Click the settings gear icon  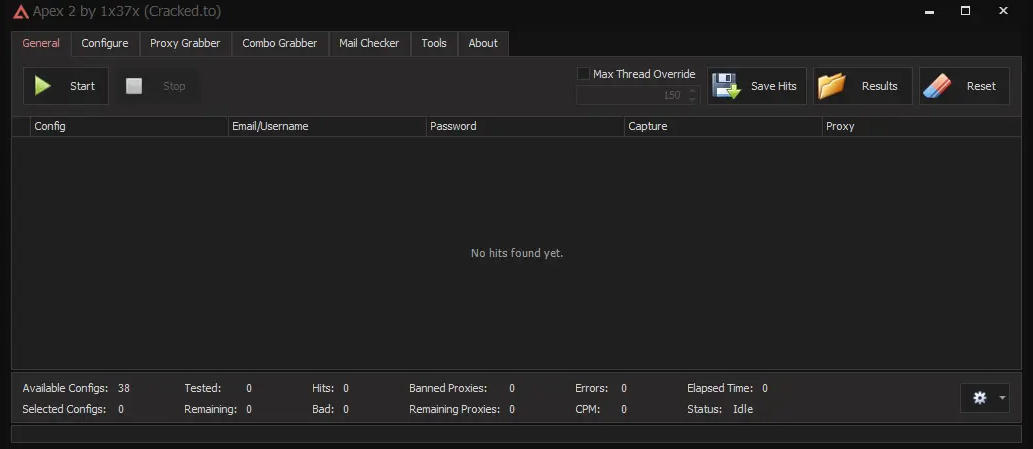(x=980, y=398)
